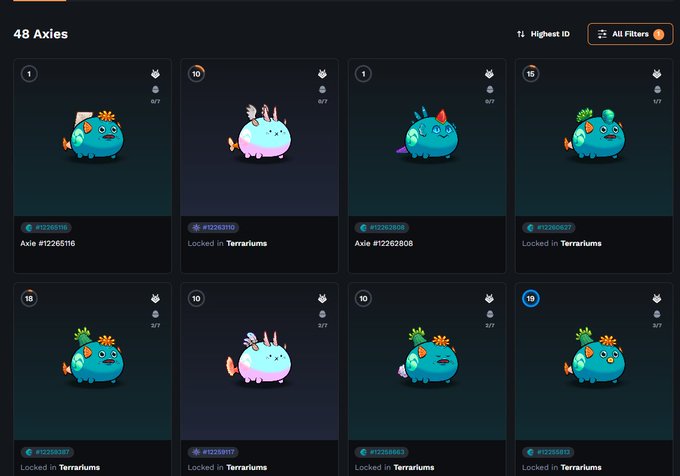Open the axie image on card #12255813
Screen dimensions: 680x476
[x=595, y=356]
